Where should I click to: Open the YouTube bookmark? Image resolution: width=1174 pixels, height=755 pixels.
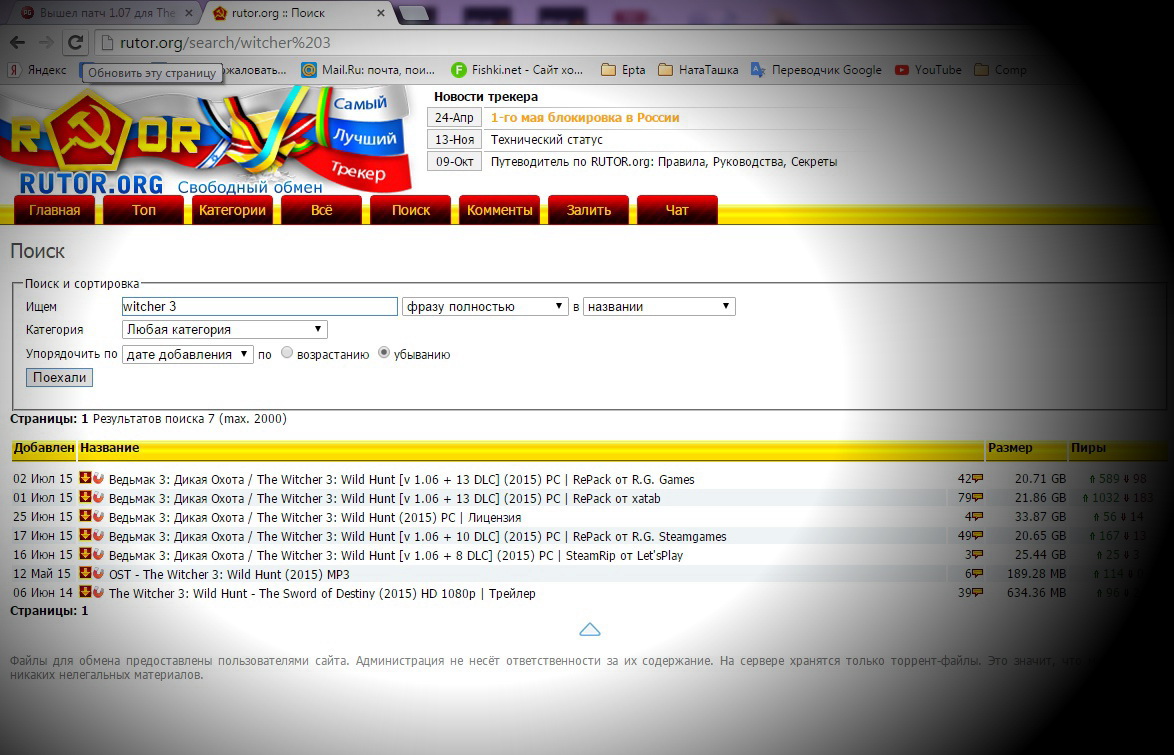[928, 70]
